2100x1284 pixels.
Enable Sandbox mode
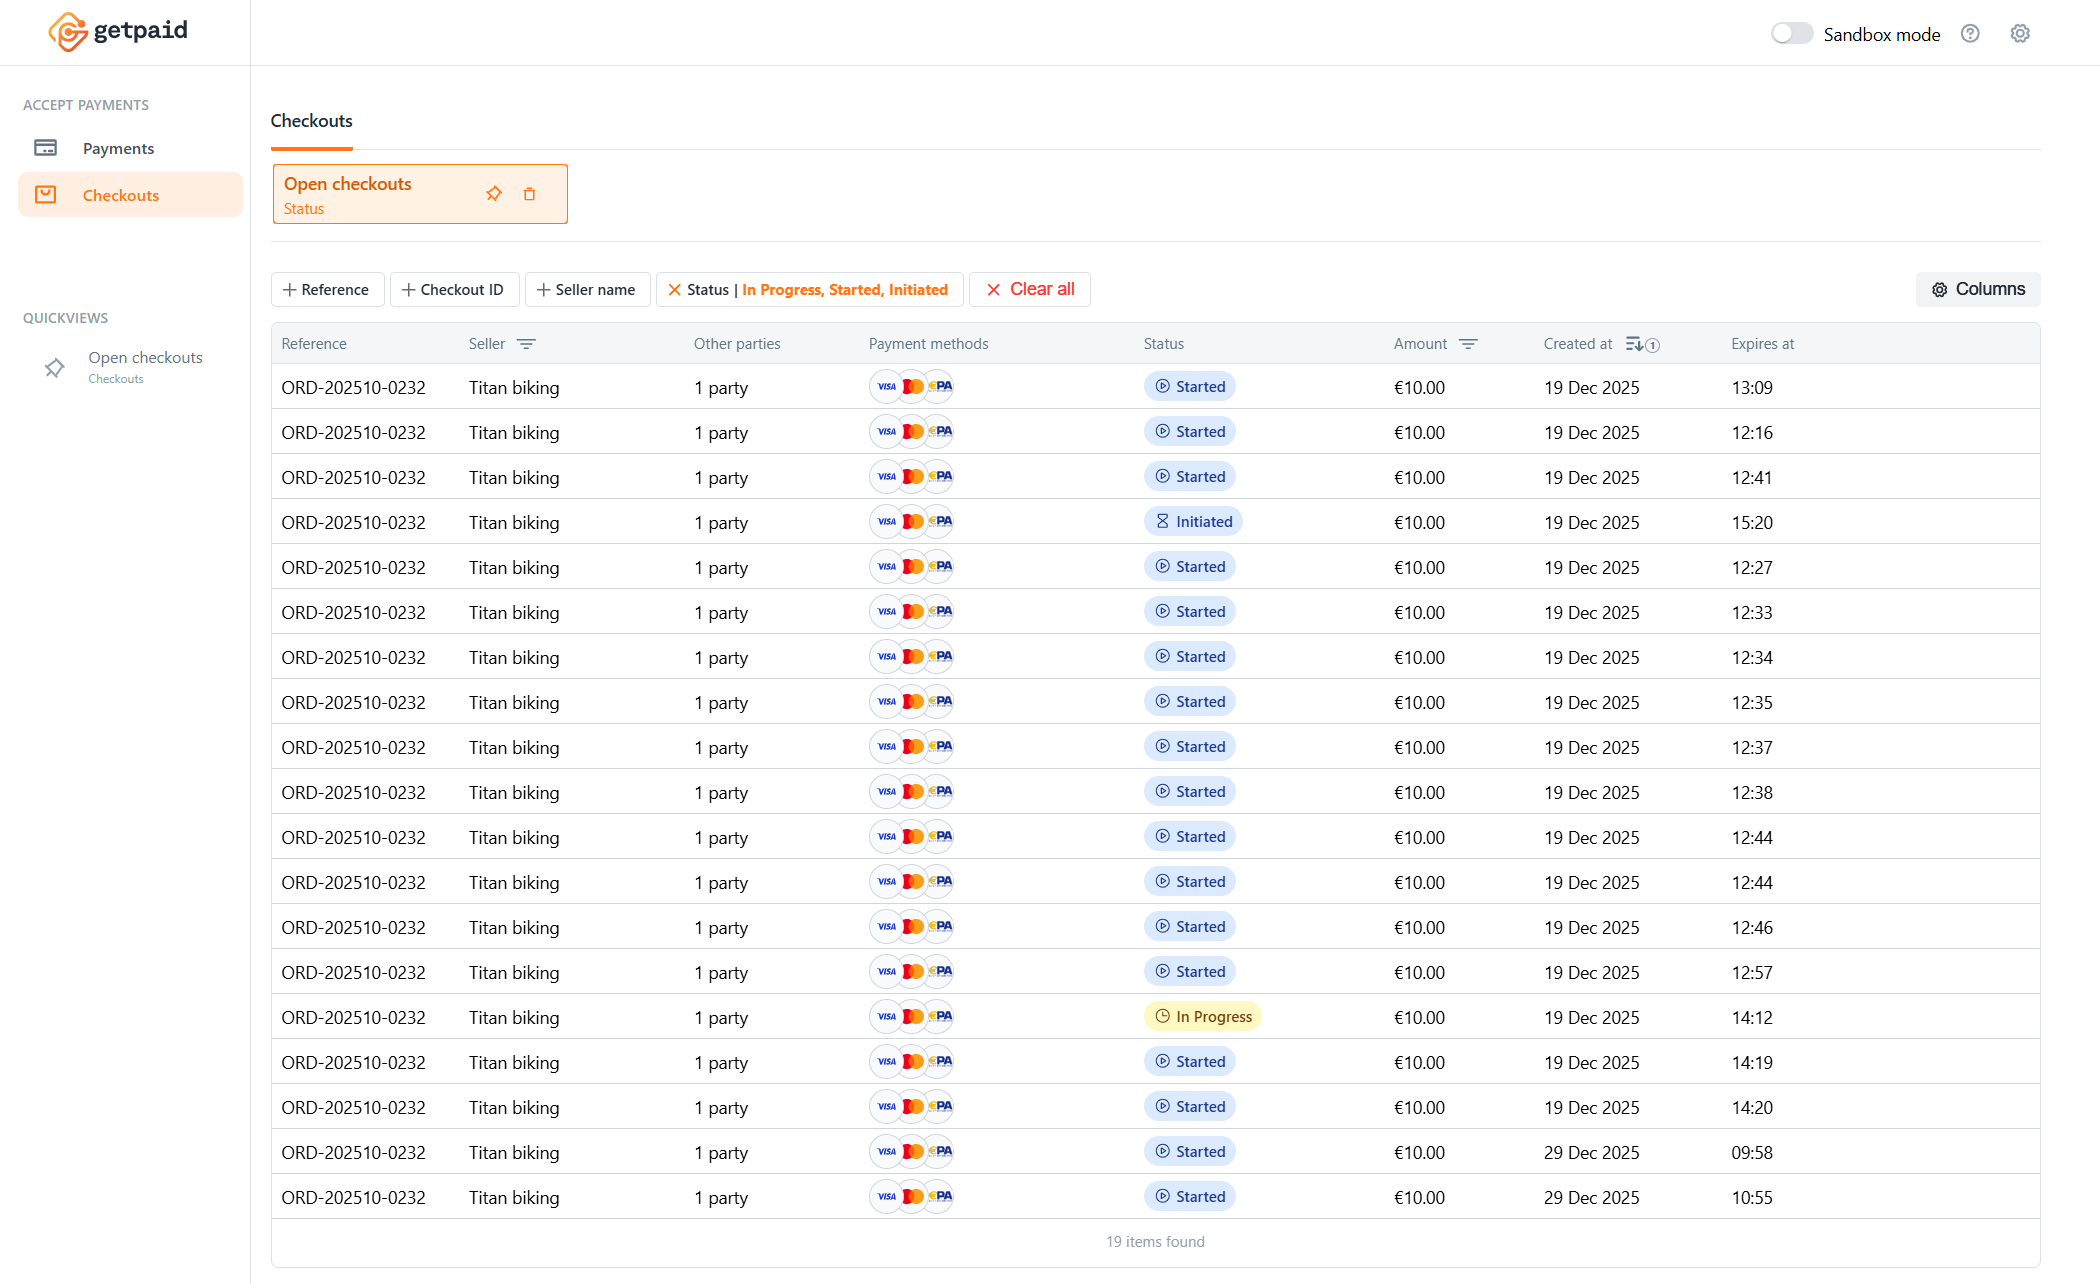pyautogui.click(x=1791, y=33)
